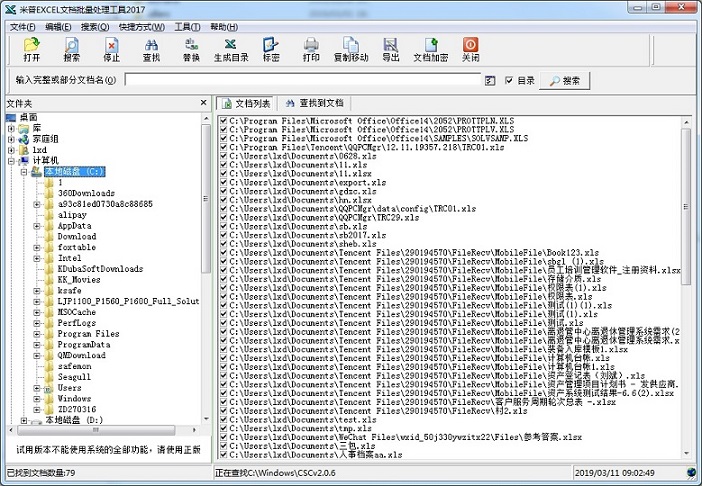The height and width of the screenshot is (486, 702).
Task: Select the file path ending tmp.xls
Action: (300, 428)
